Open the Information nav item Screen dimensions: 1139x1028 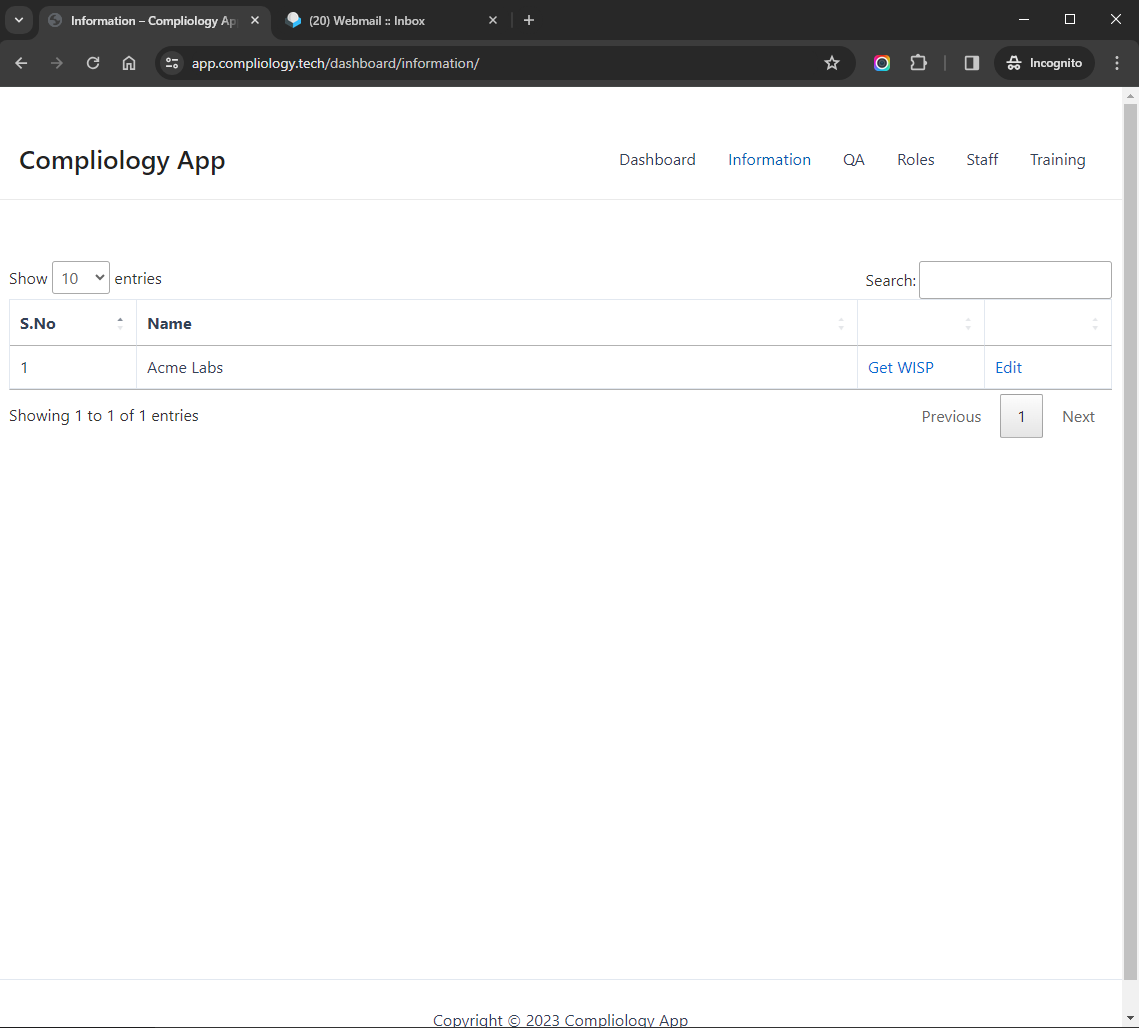coord(769,160)
